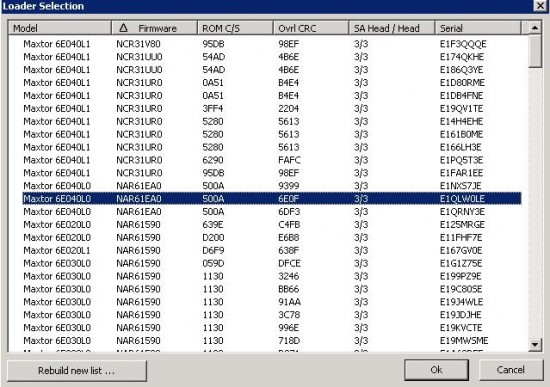Select row with serial E1QRNY3E
This screenshot has width=550, height=387.
[x=272, y=212]
